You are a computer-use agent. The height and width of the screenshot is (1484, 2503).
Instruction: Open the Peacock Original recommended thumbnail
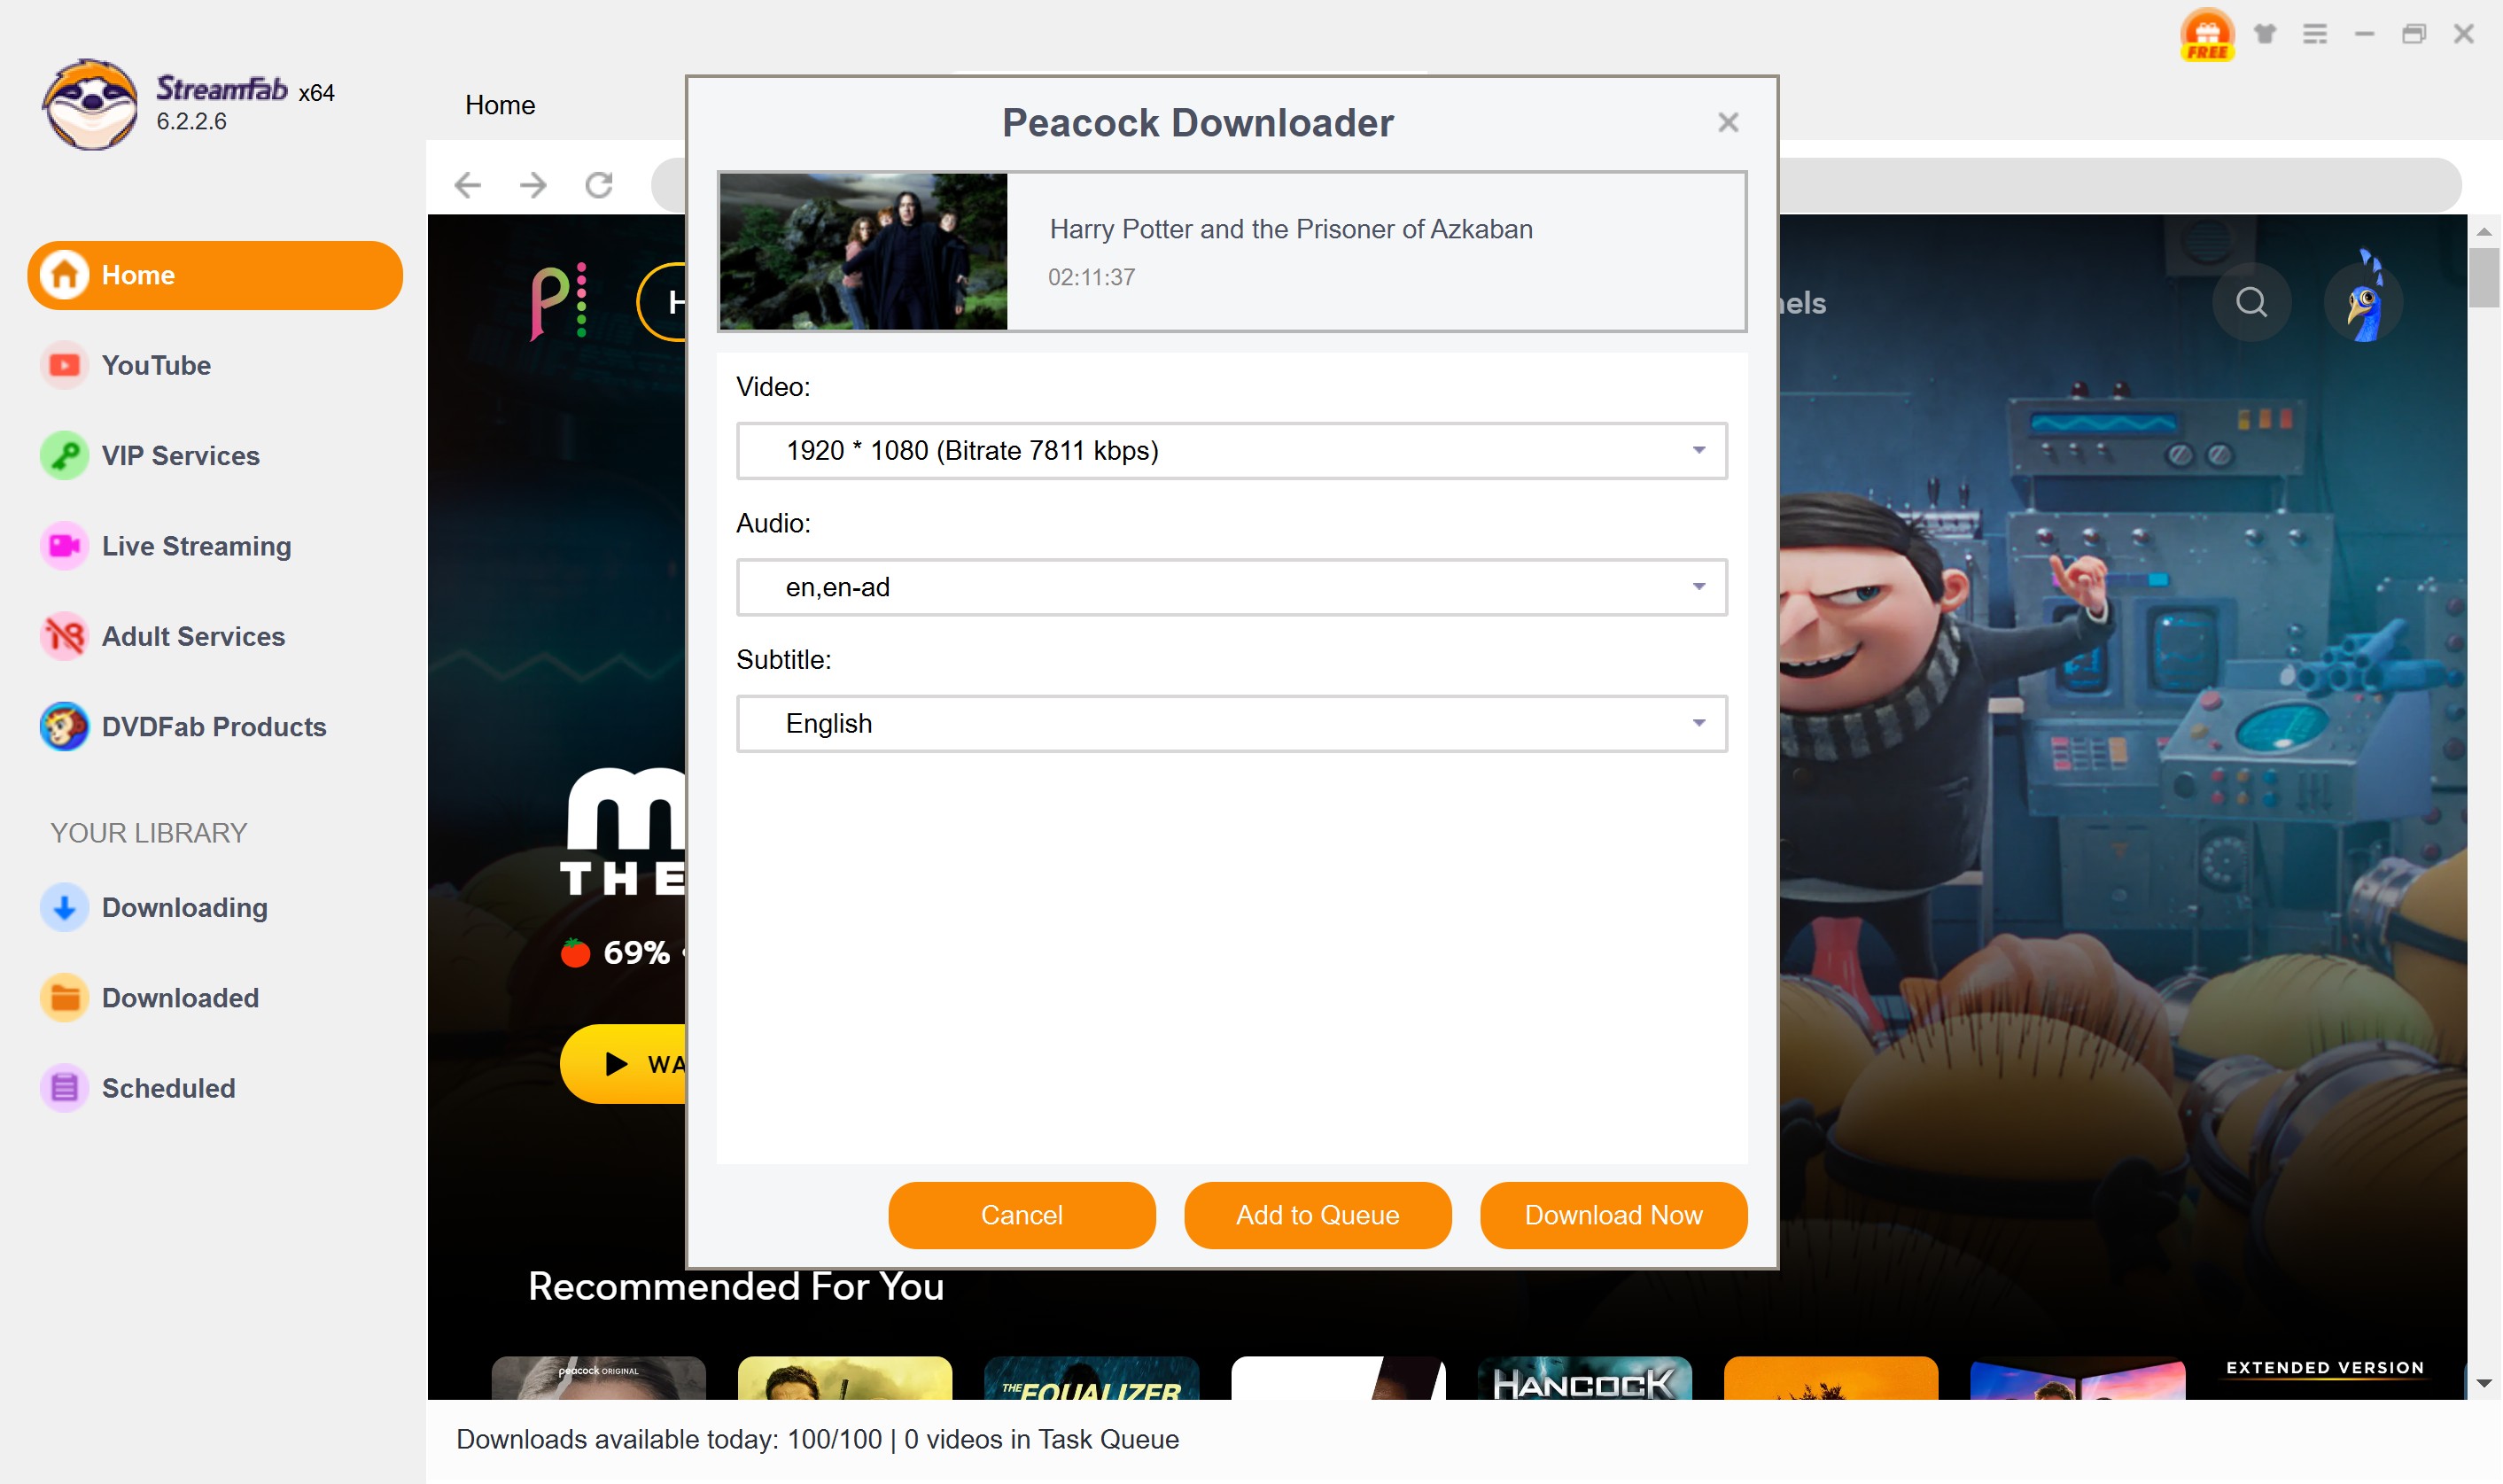599,1378
